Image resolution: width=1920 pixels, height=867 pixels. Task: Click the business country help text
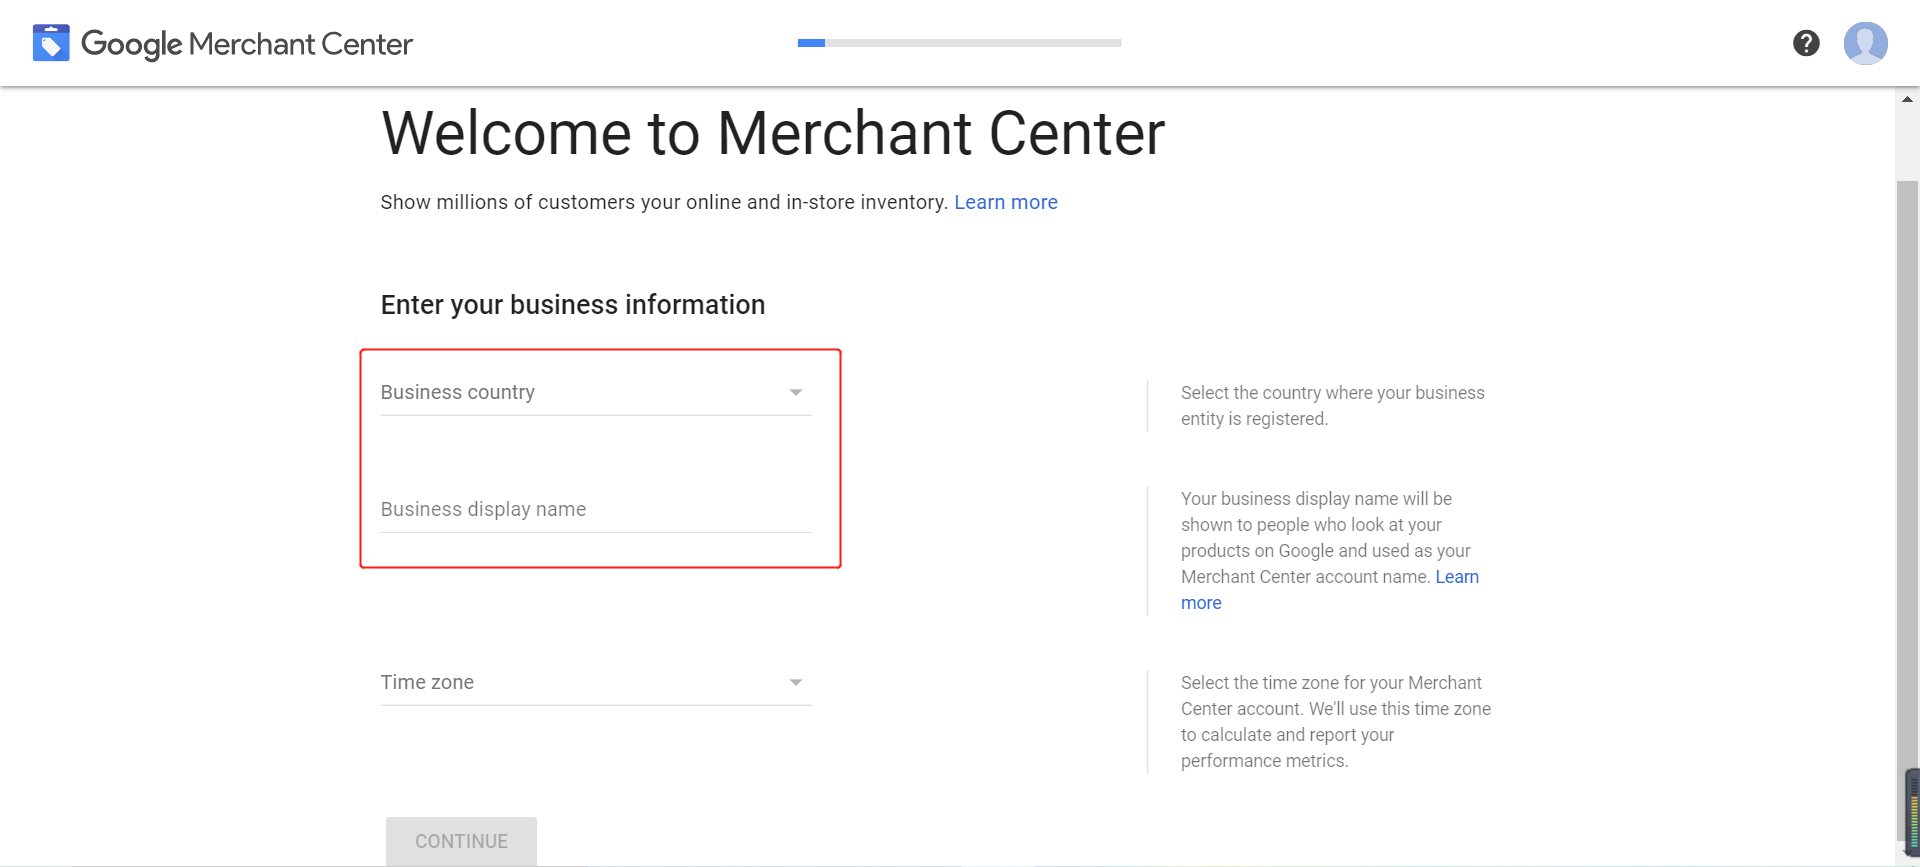click(x=1332, y=406)
